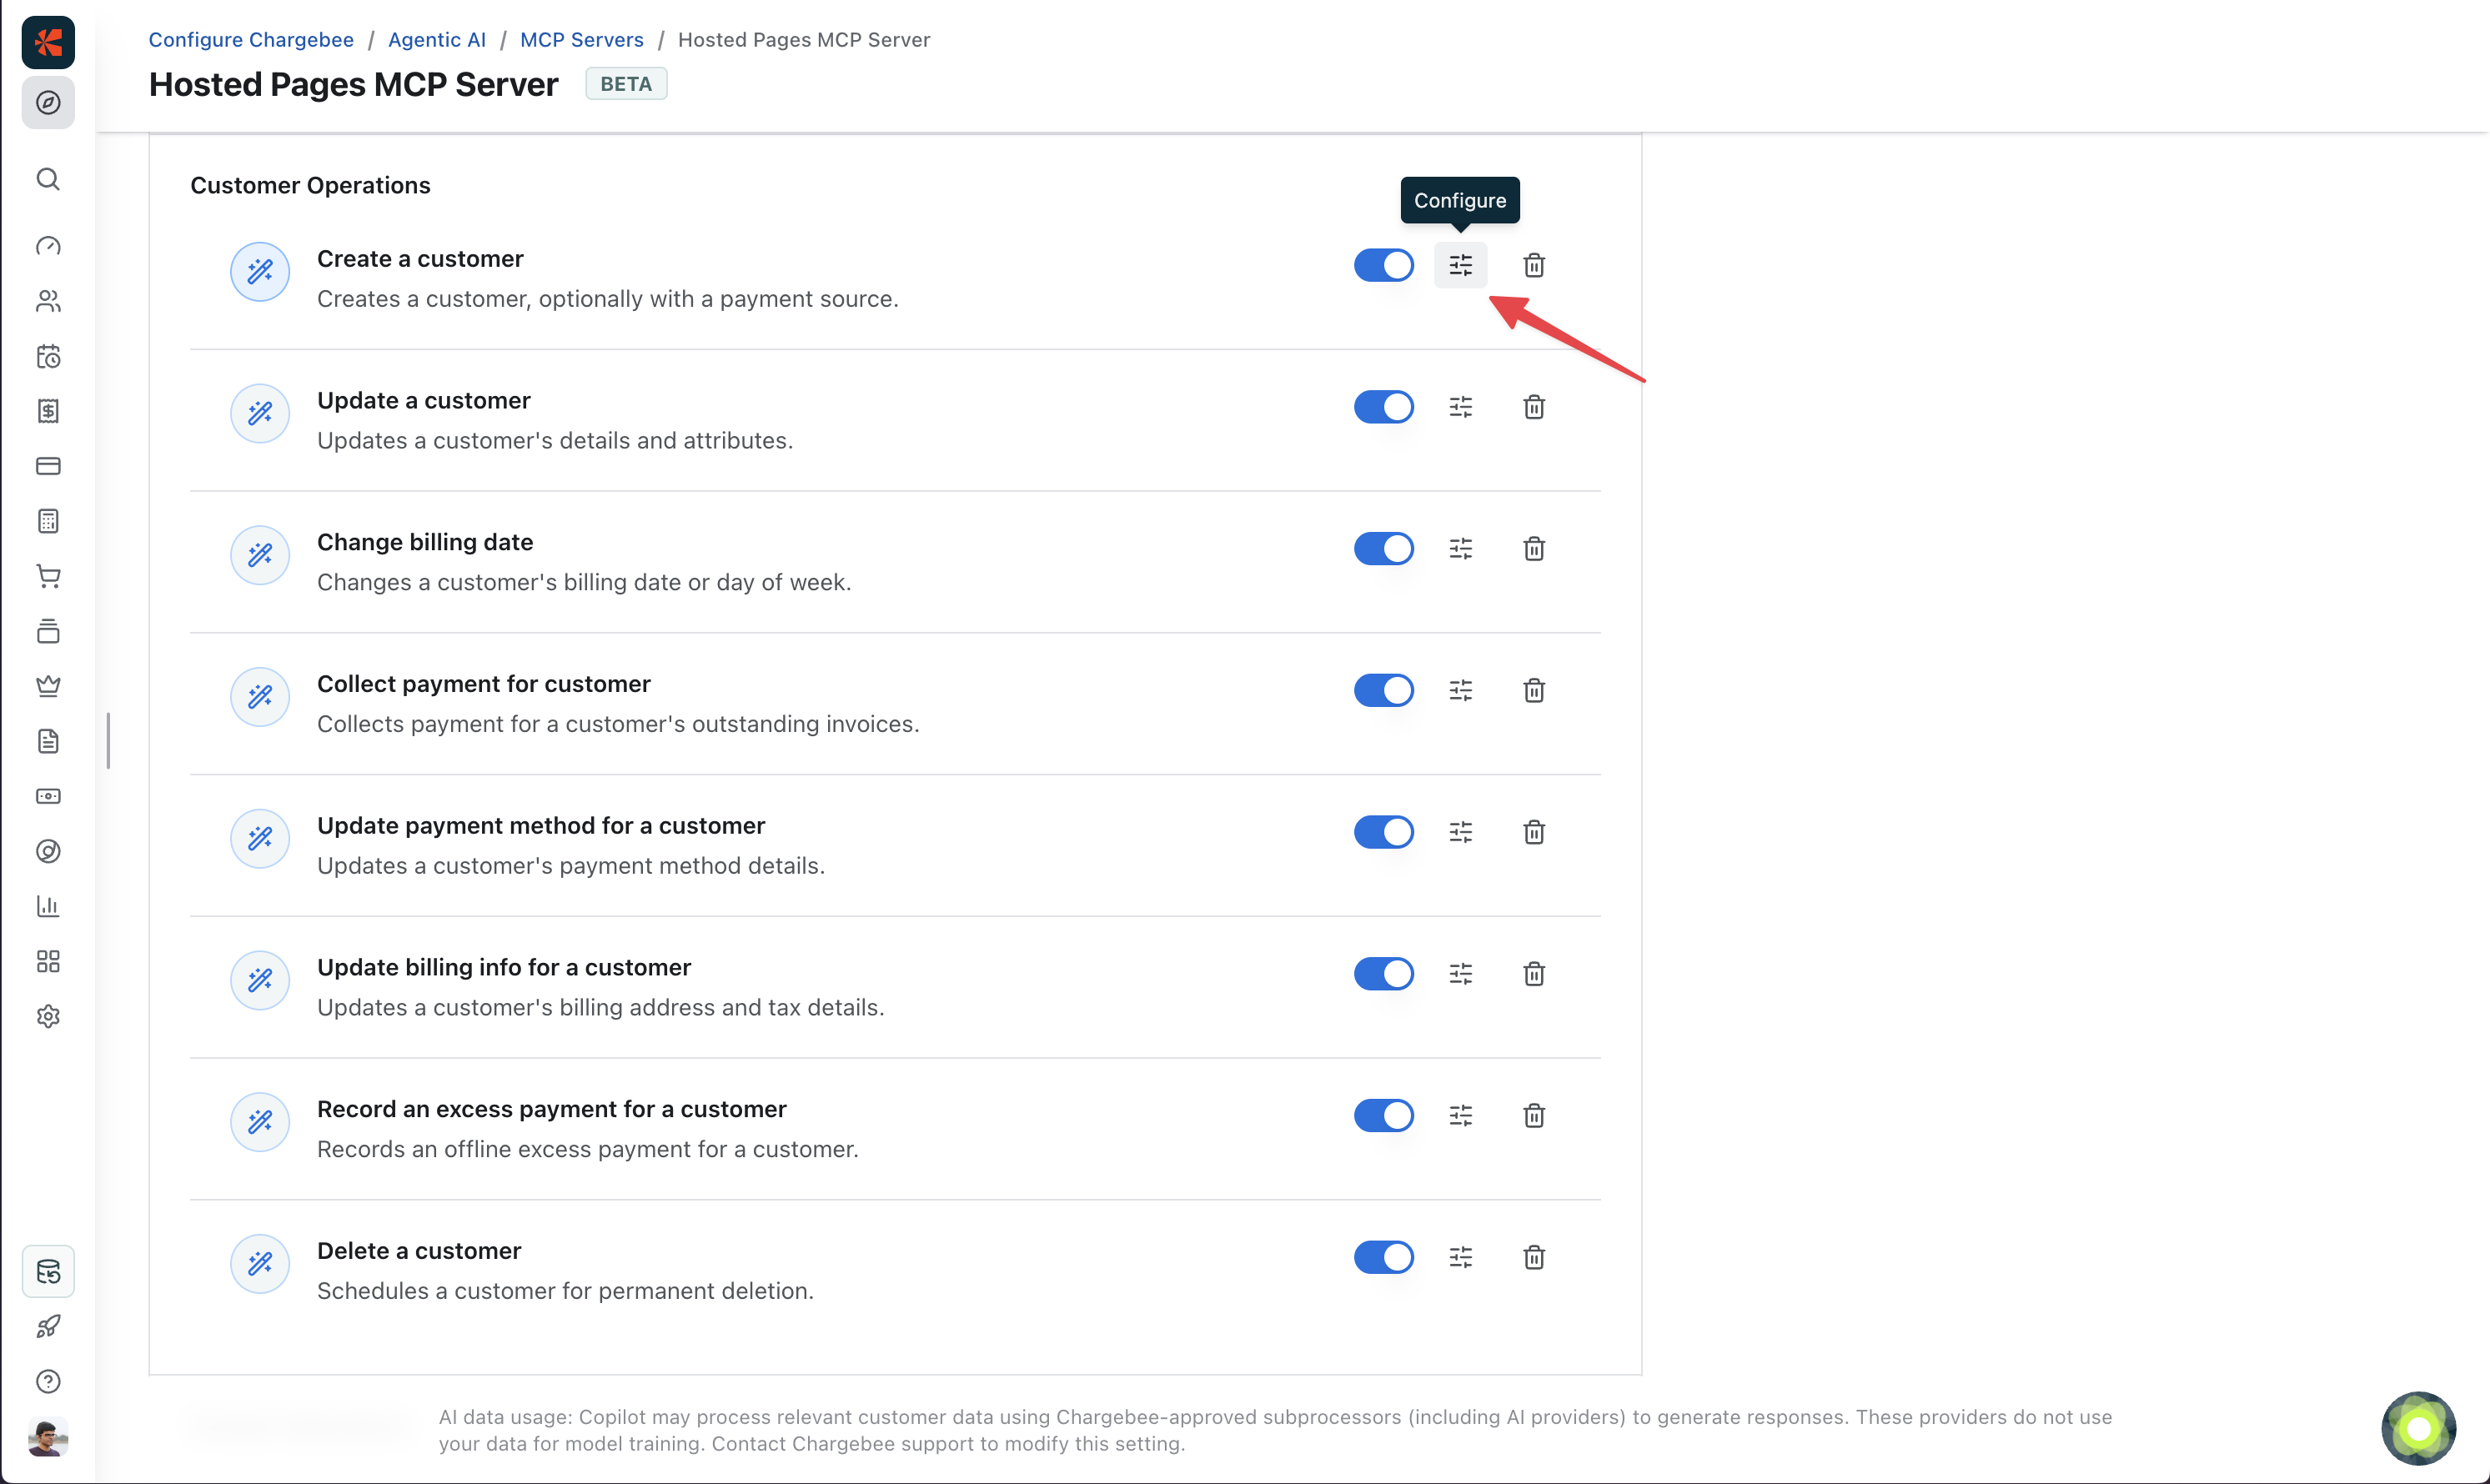This screenshot has width=2490, height=1484.
Task: Click the sidebar resize handle
Action: 108,741
